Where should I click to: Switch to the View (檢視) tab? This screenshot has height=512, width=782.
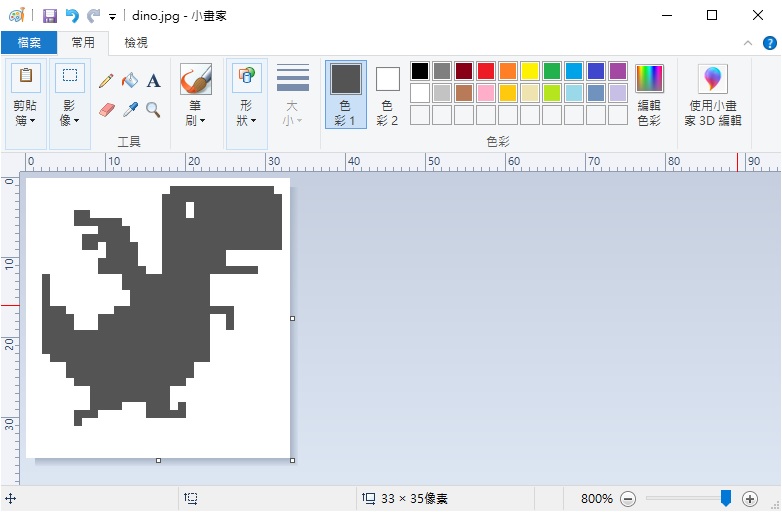(x=136, y=43)
